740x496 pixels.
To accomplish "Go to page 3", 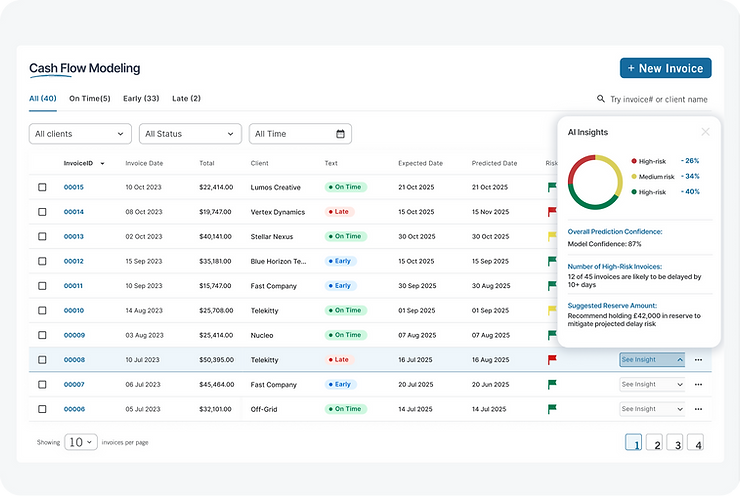I will pos(675,442).
